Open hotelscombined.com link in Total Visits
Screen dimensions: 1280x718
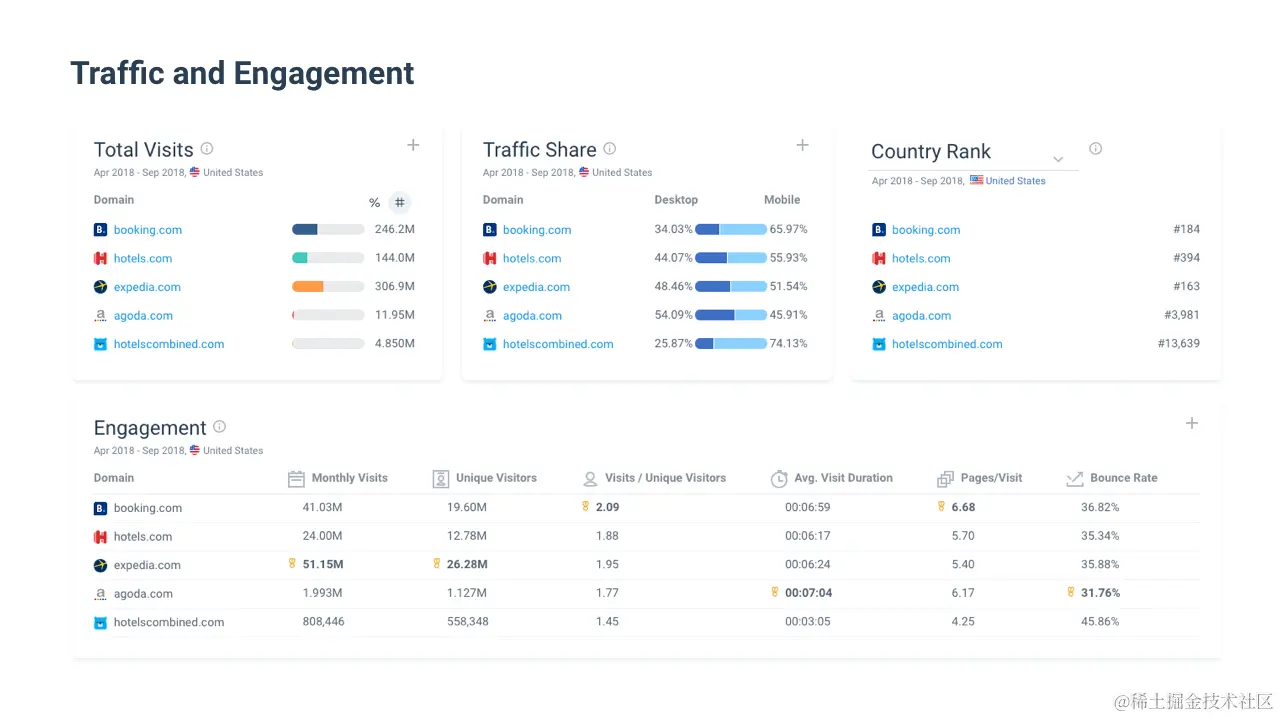169,344
